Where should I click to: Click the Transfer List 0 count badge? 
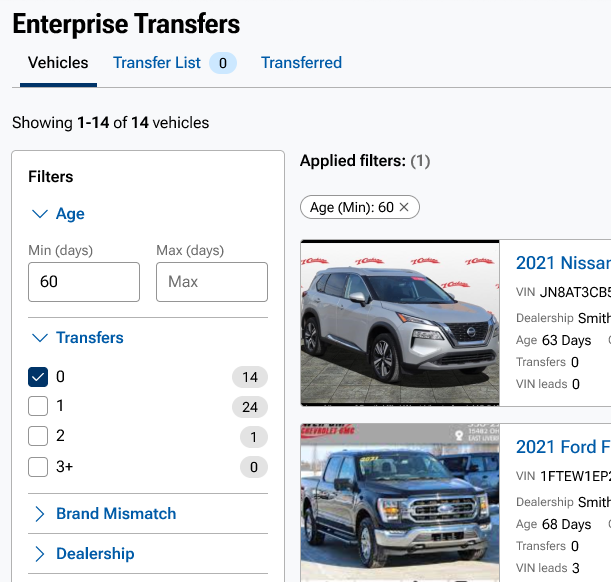223,63
